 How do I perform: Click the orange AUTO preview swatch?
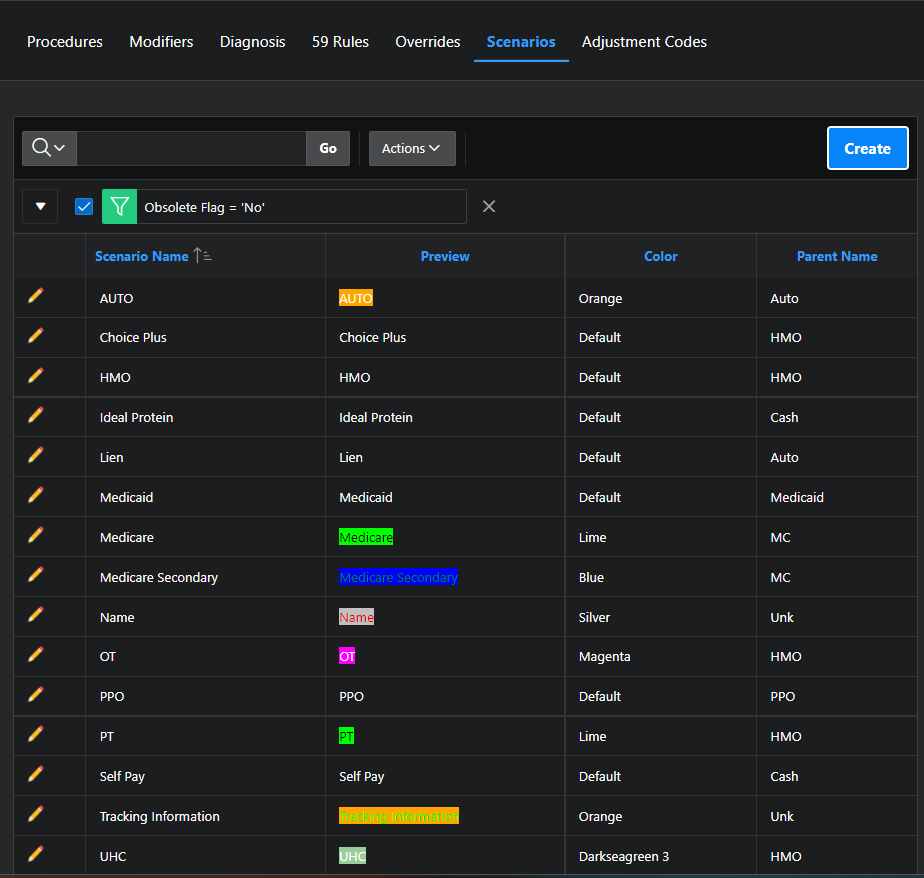point(355,298)
